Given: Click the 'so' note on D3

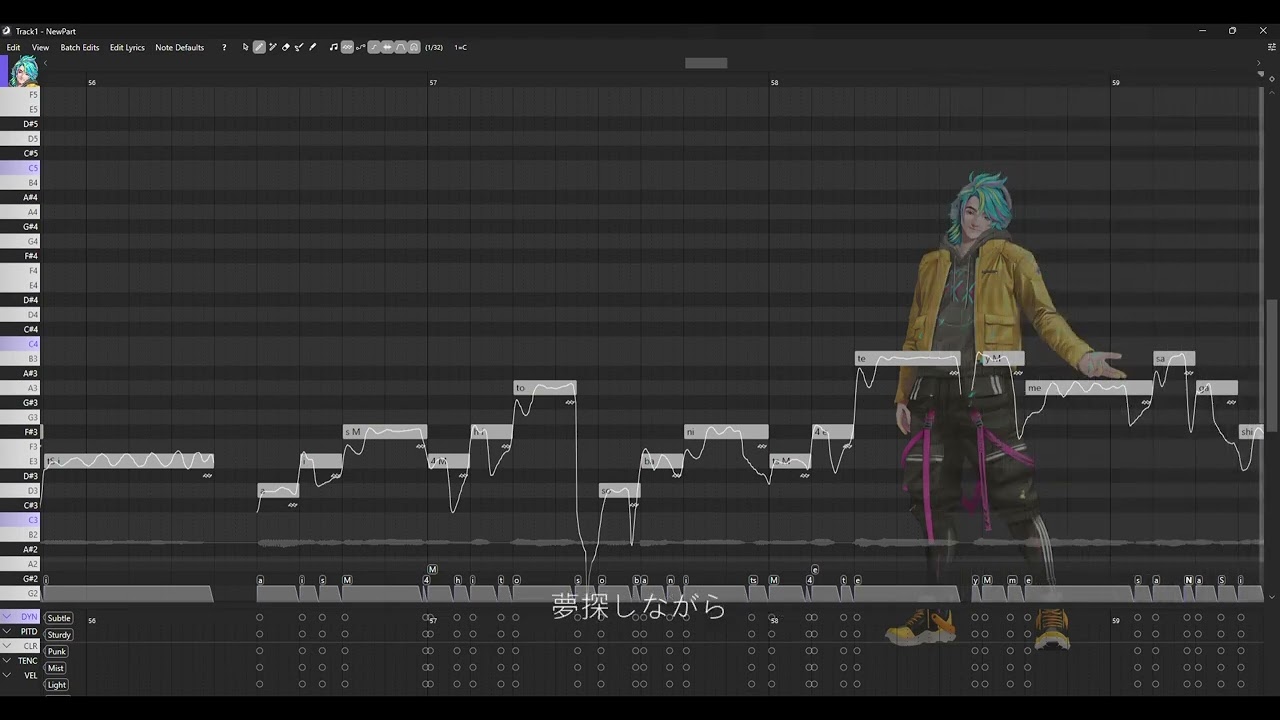Looking at the screenshot, I should coord(619,491).
